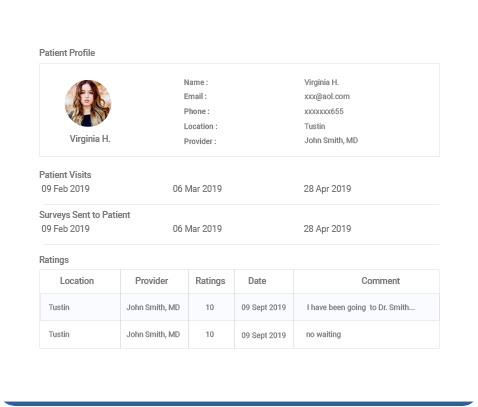
Task: Select John Smith, MD in profile card
Action: coord(331,140)
